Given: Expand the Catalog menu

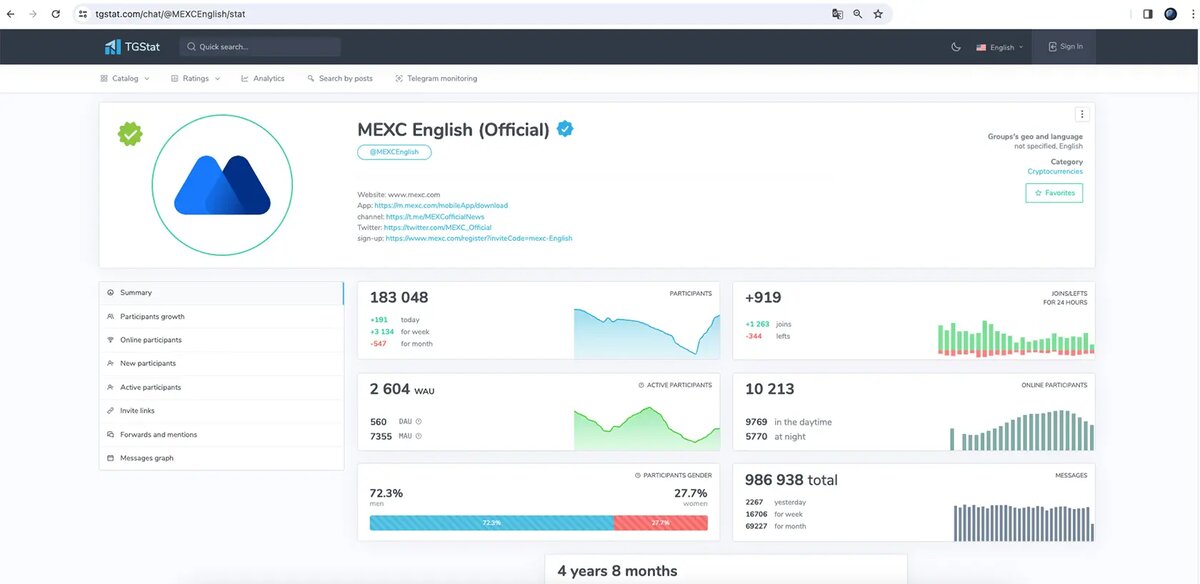Looking at the screenshot, I should [x=125, y=78].
